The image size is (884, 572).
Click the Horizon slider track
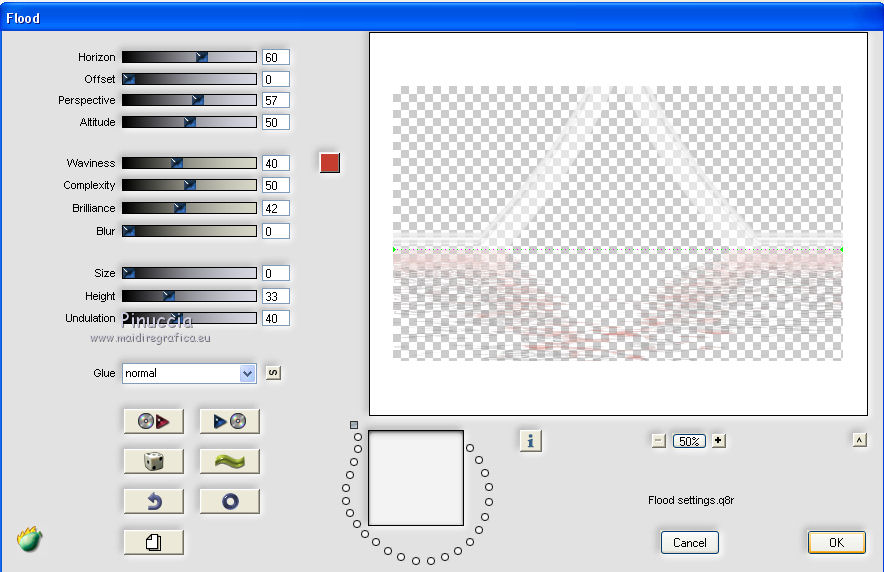coord(189,57)
